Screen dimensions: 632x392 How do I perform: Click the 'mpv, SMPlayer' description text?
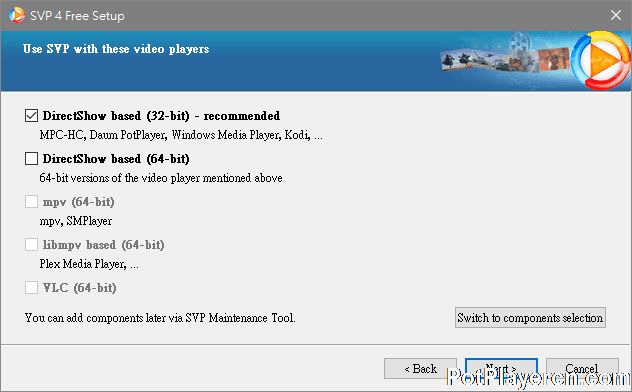76,221
